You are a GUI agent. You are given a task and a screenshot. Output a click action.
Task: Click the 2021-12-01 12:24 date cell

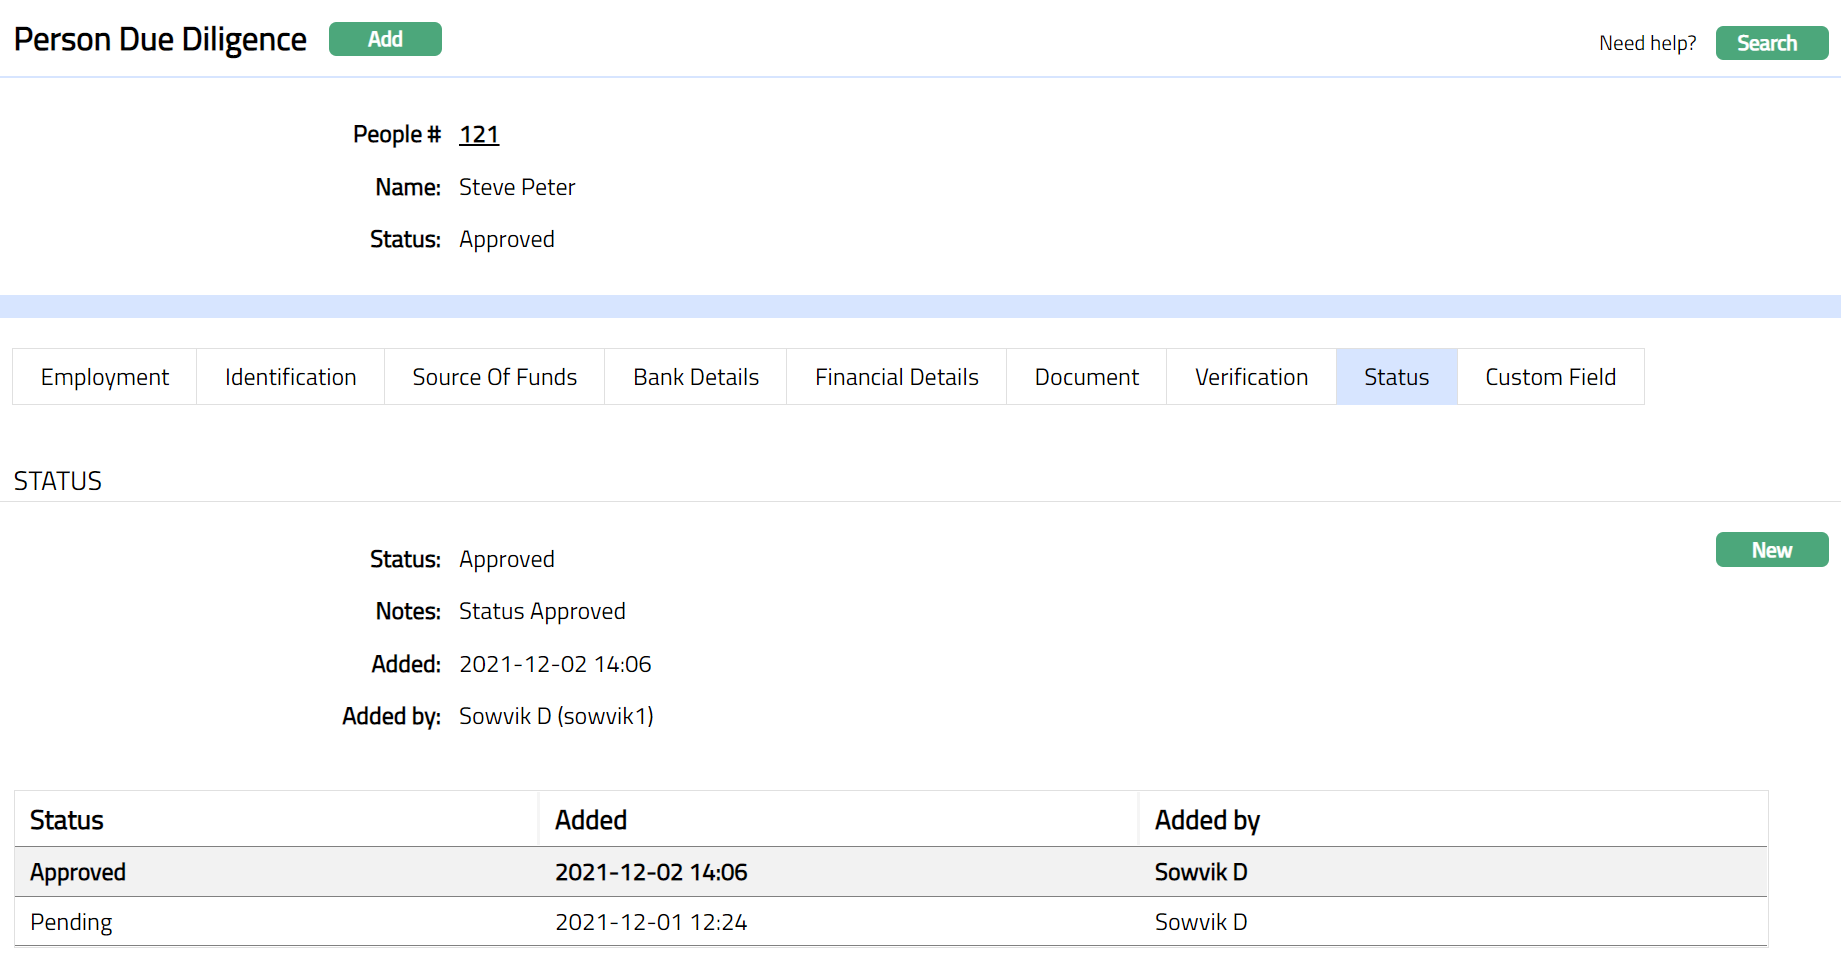651,922
